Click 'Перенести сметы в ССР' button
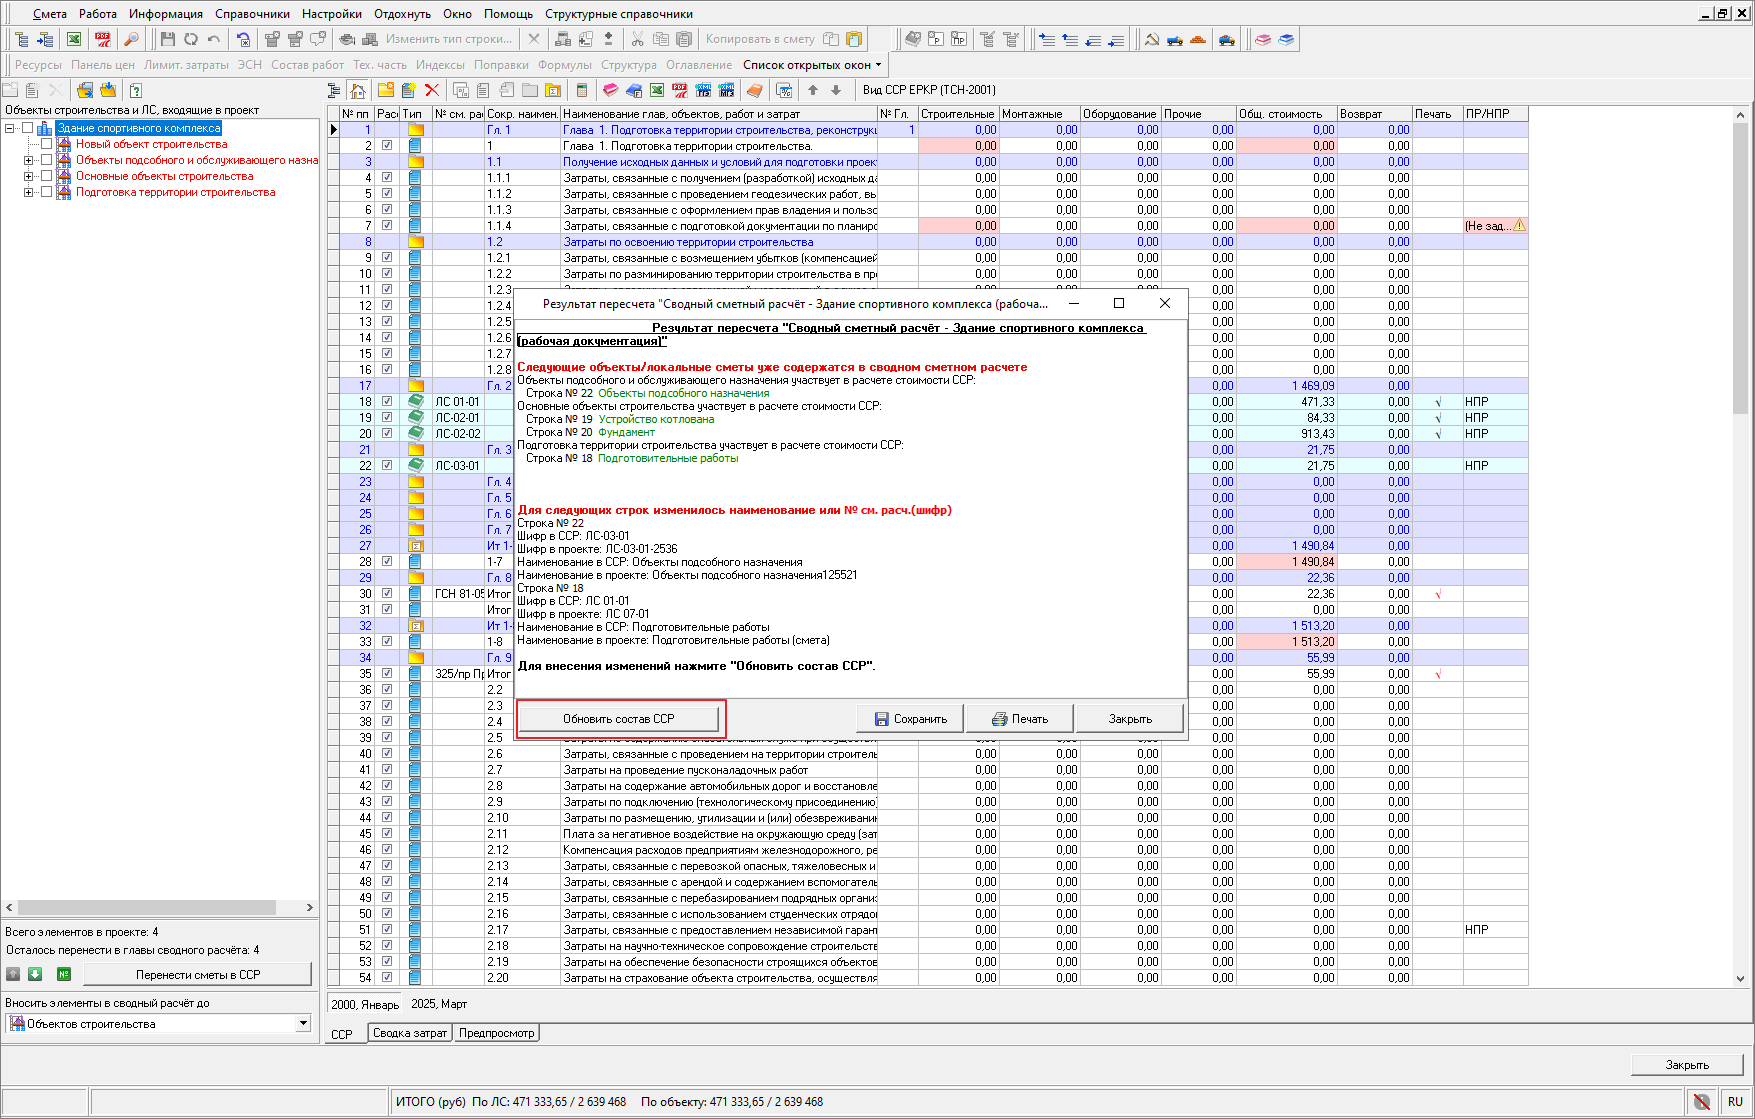Image resolution: width=1755 pixels, height=1119 pixels. [197, 974]
